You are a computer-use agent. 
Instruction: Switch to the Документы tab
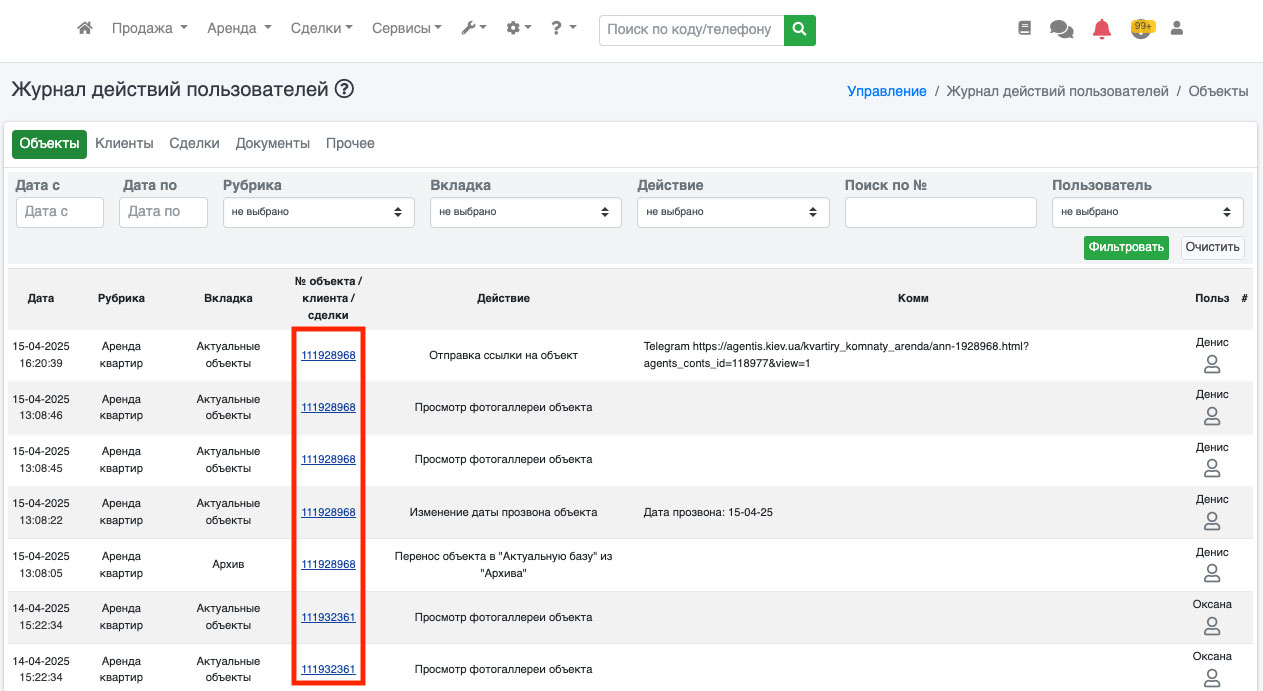coord(272,143)
